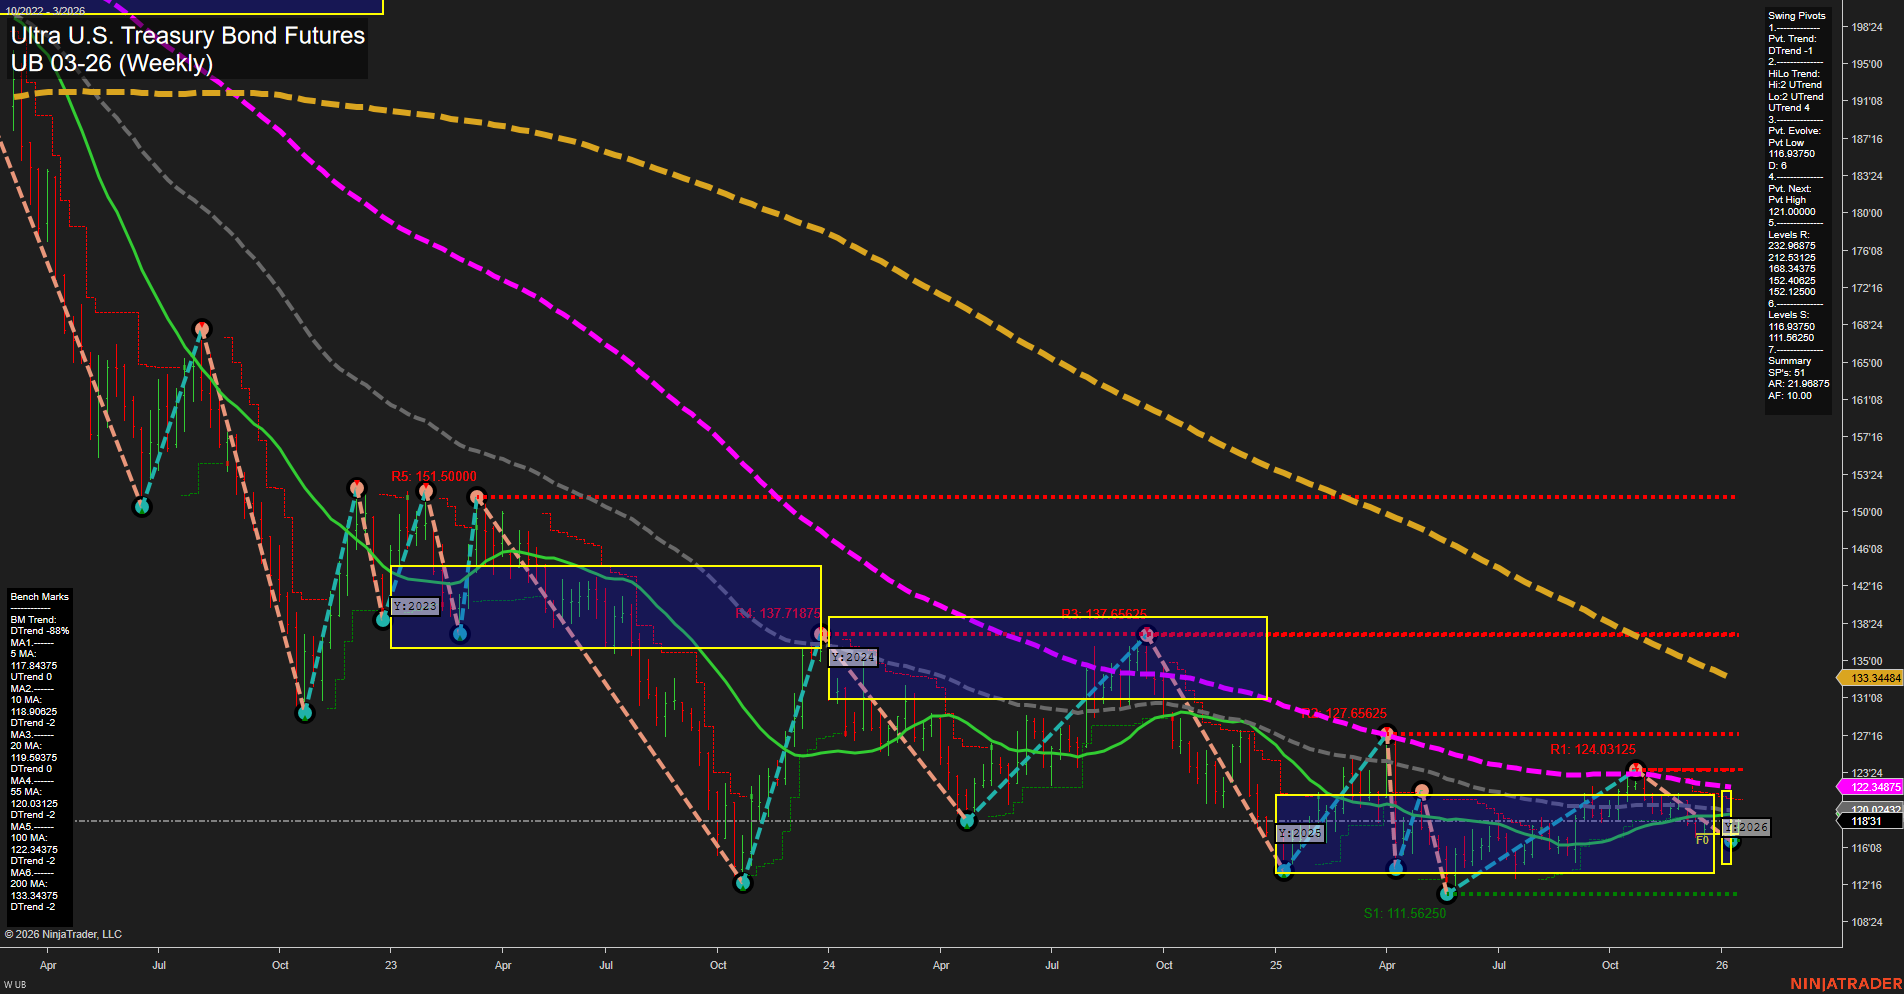
Task: Click the 2026 NinjaTrader, LLC copyright text
Action: tap(65, 933)
